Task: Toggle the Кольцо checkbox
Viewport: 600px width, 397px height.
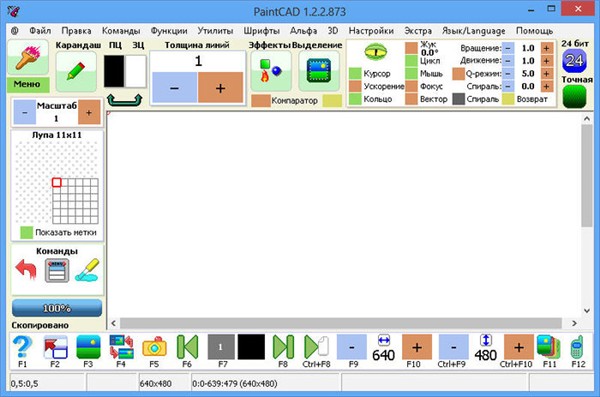Action: pos(355,99)
